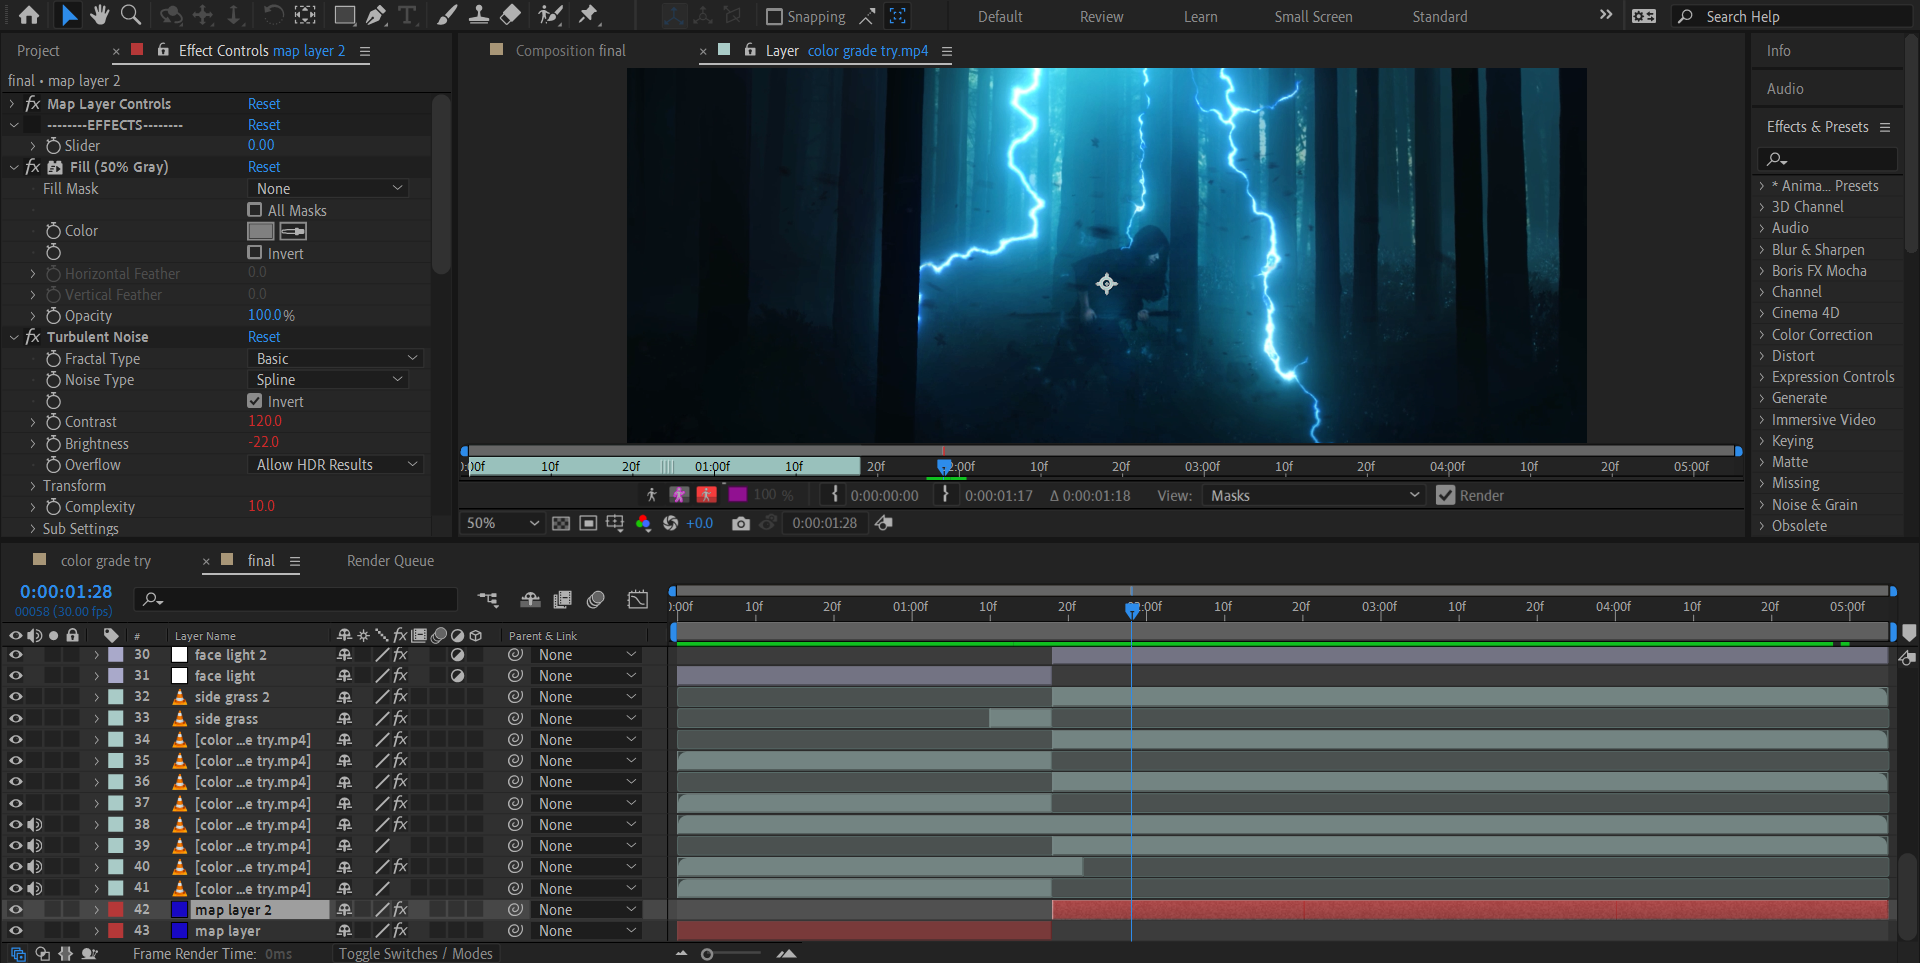The height and width of the screenshot is (963, 1920).
Task: Uncheck Turbulent Noise Invert checkbox
Action: coord(255,401)
